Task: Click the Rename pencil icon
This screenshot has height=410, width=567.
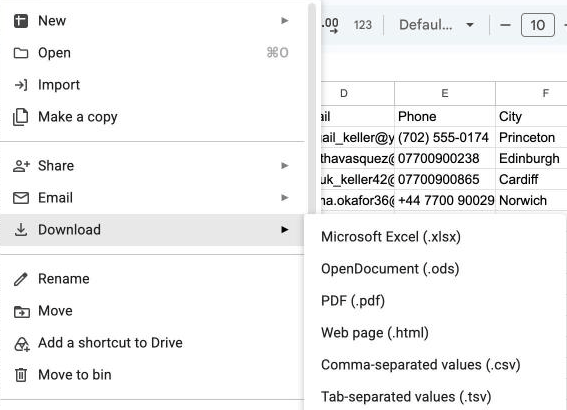Action: 21,279
